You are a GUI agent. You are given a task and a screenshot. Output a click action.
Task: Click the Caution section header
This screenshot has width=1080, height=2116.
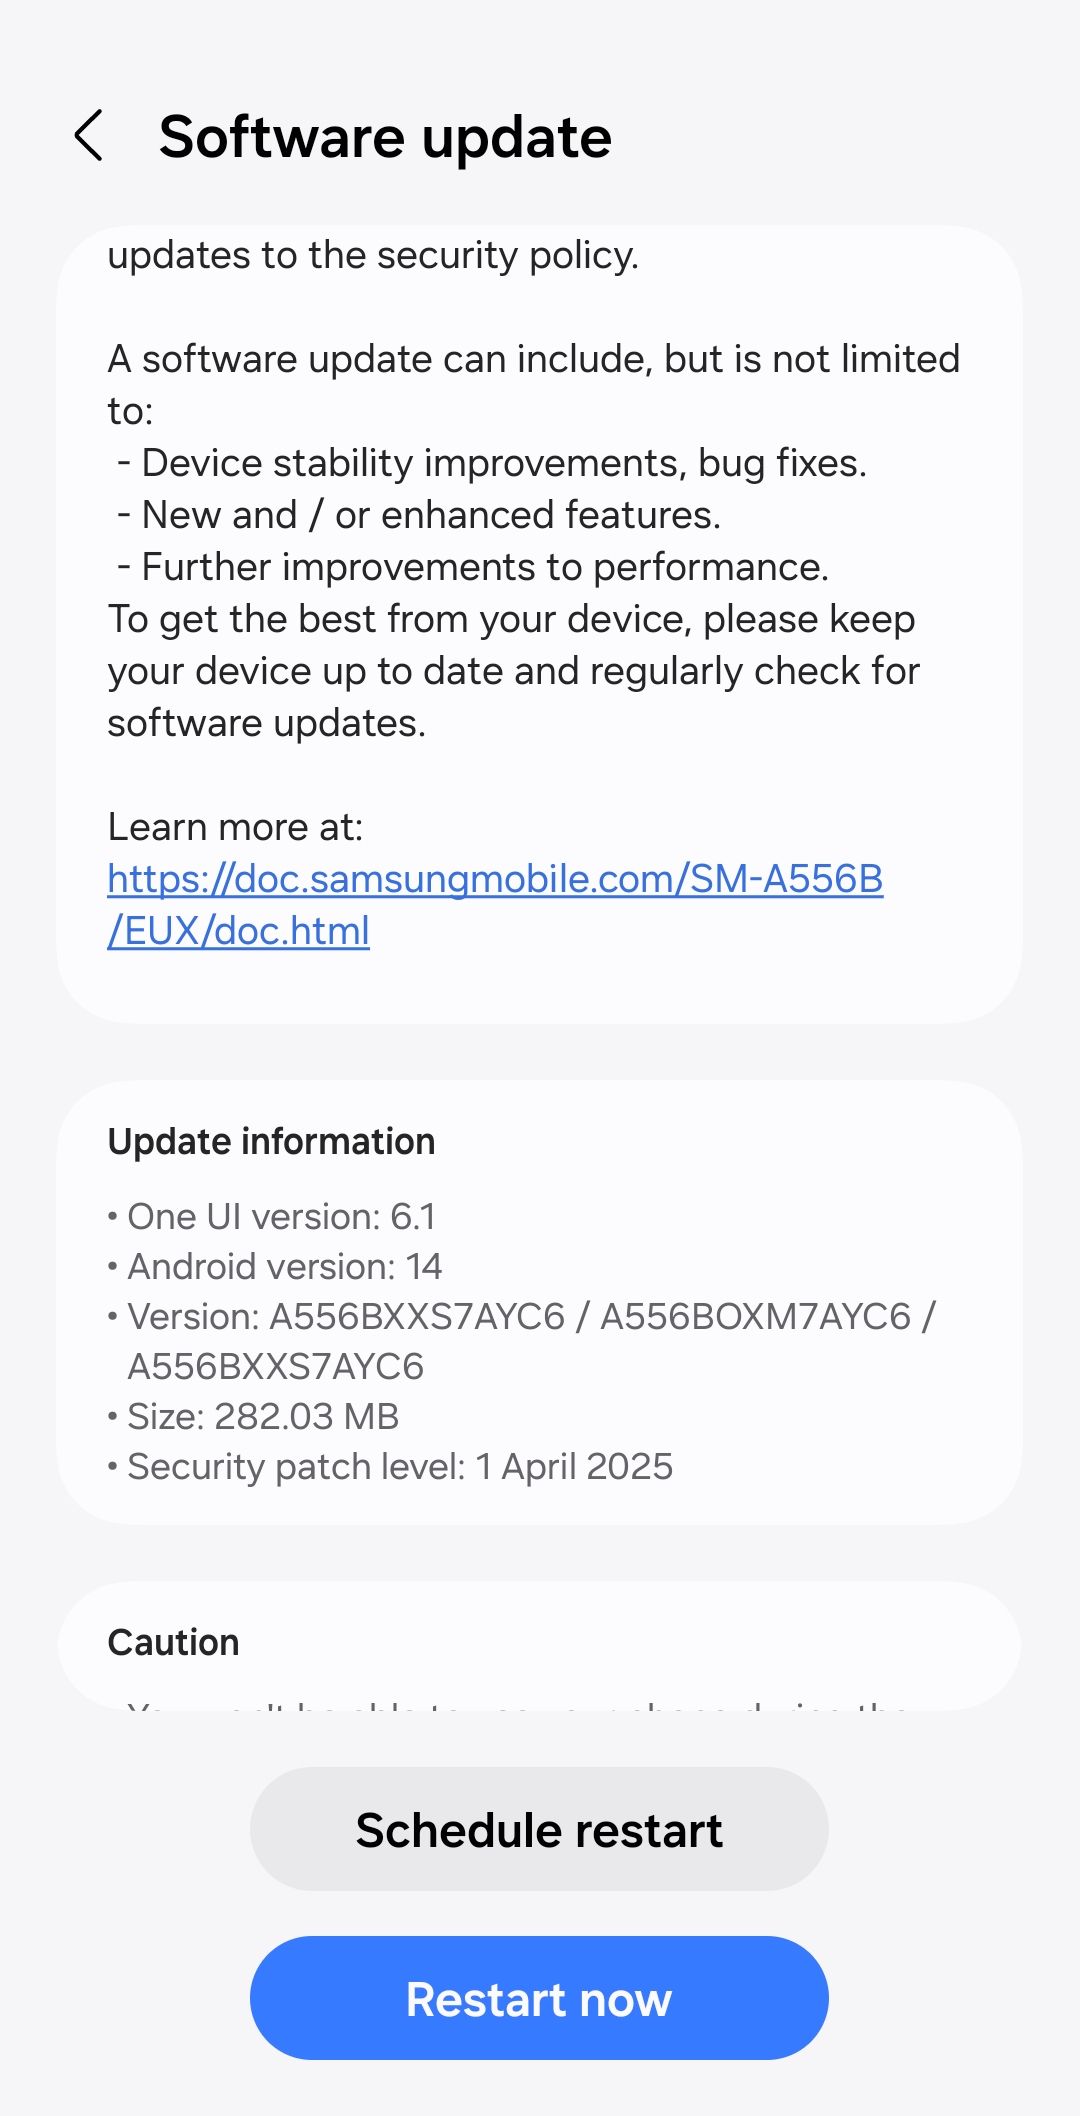click(173, 1641)
